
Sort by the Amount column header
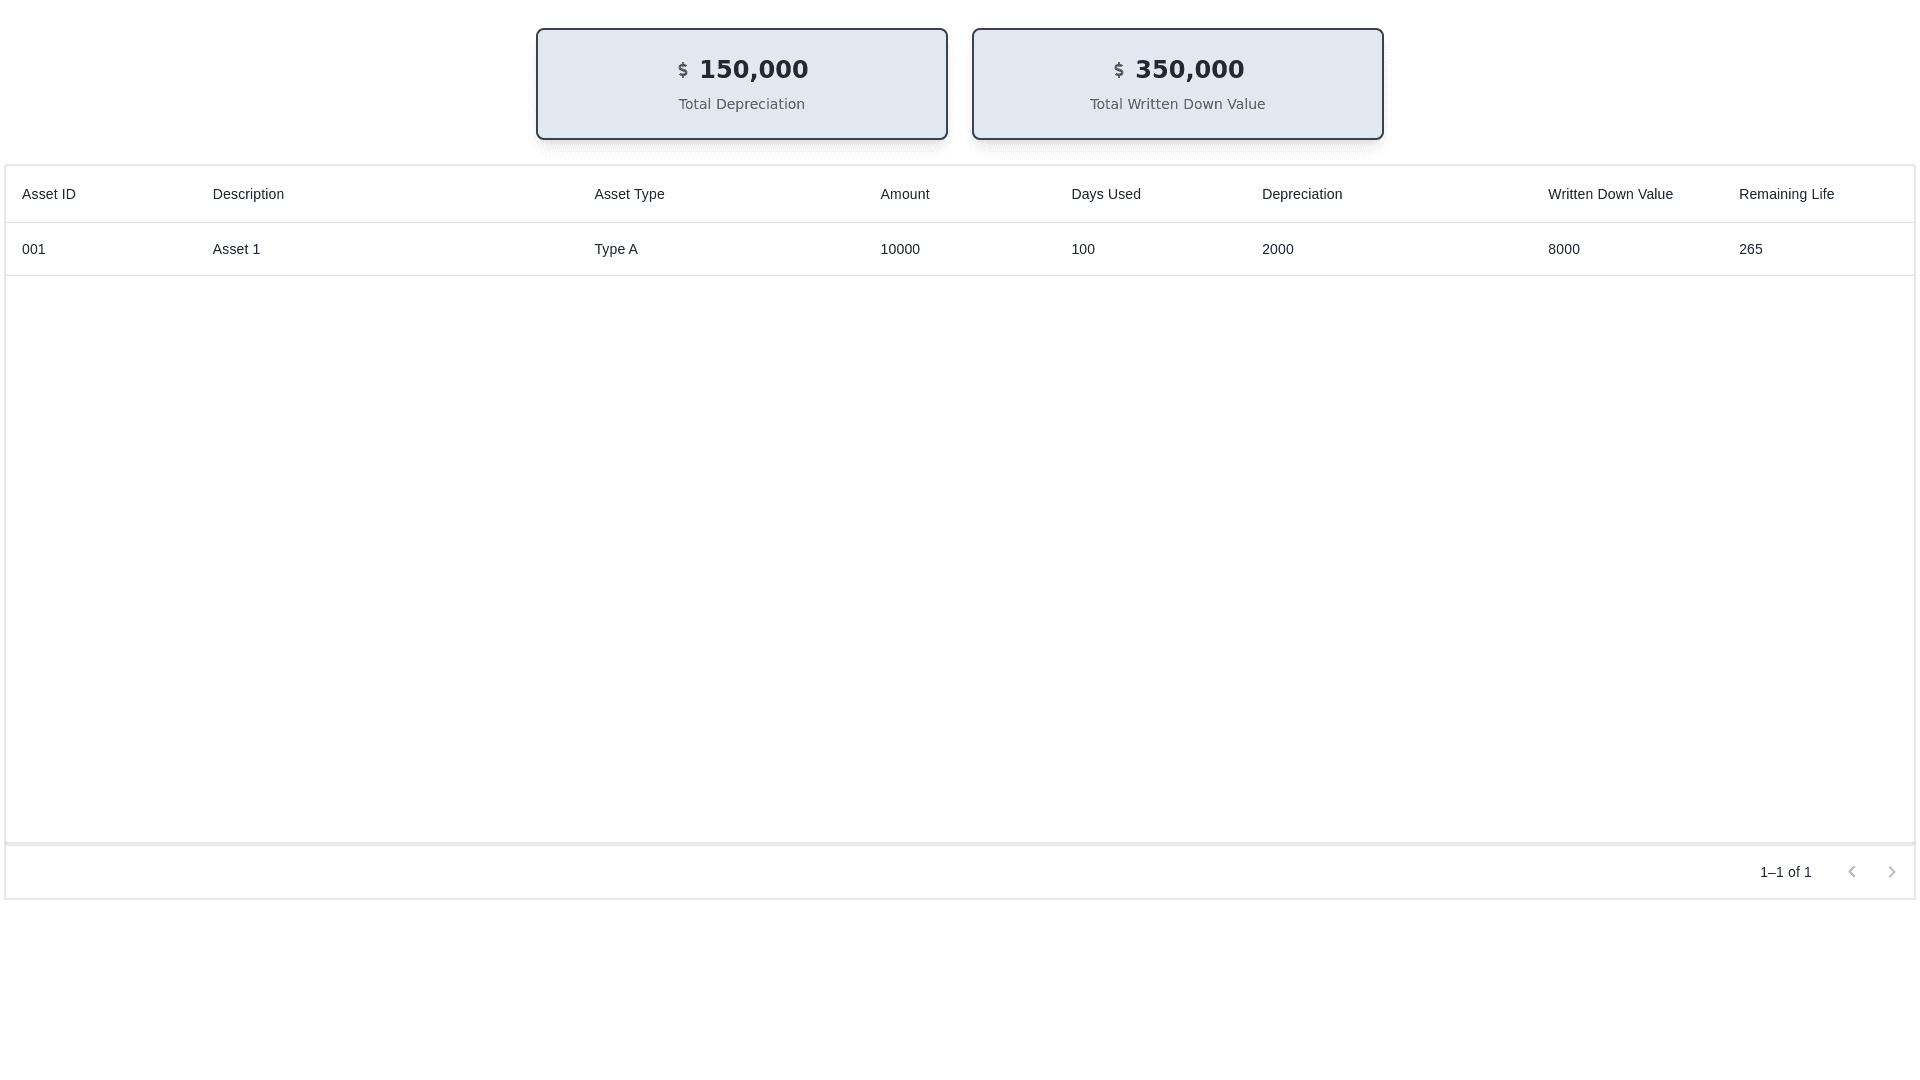click(x=904, y=194)
